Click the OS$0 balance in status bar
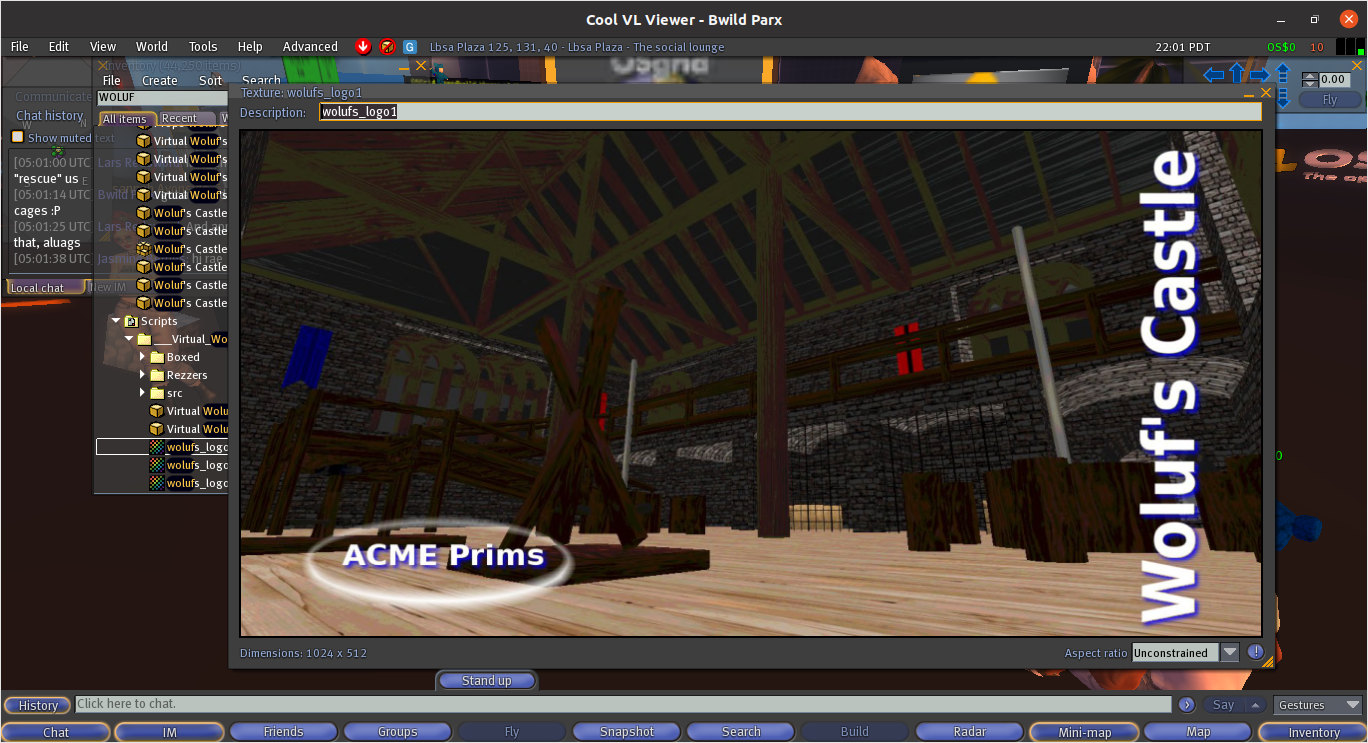1368x743 pixels. pos(1281,47)
